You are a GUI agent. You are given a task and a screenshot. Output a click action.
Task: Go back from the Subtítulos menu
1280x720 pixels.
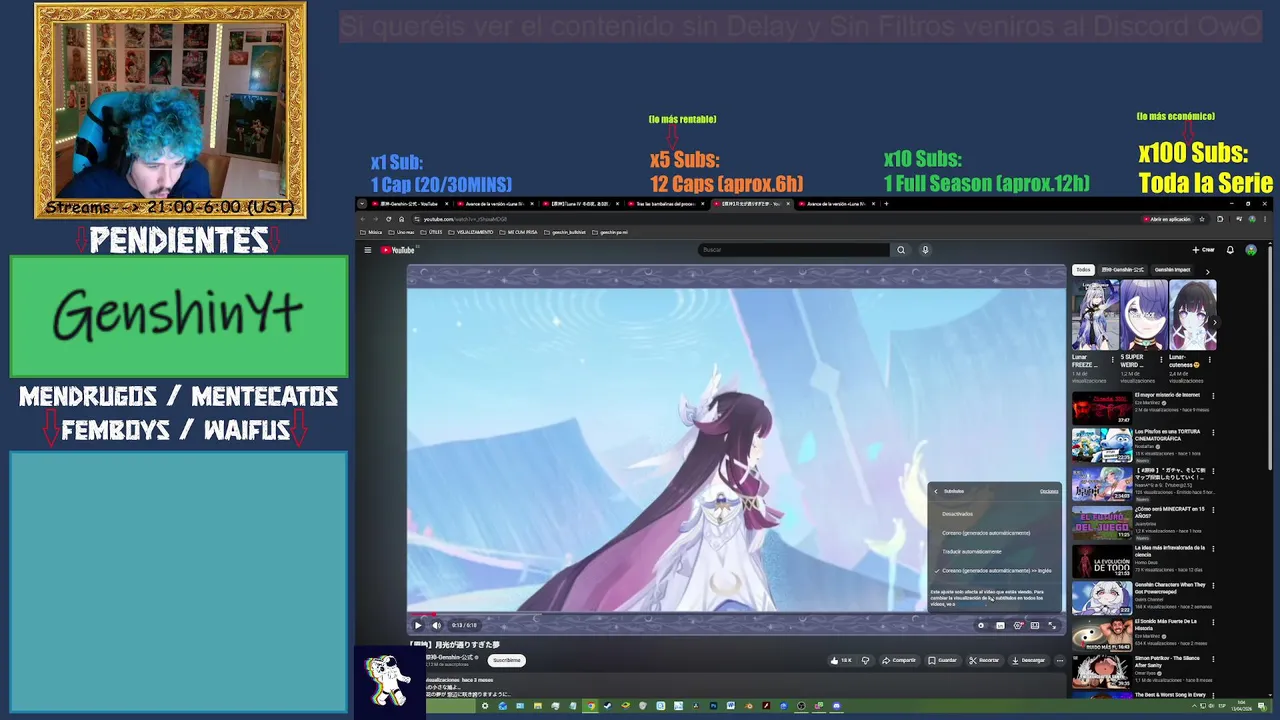(x=936, y=491)
